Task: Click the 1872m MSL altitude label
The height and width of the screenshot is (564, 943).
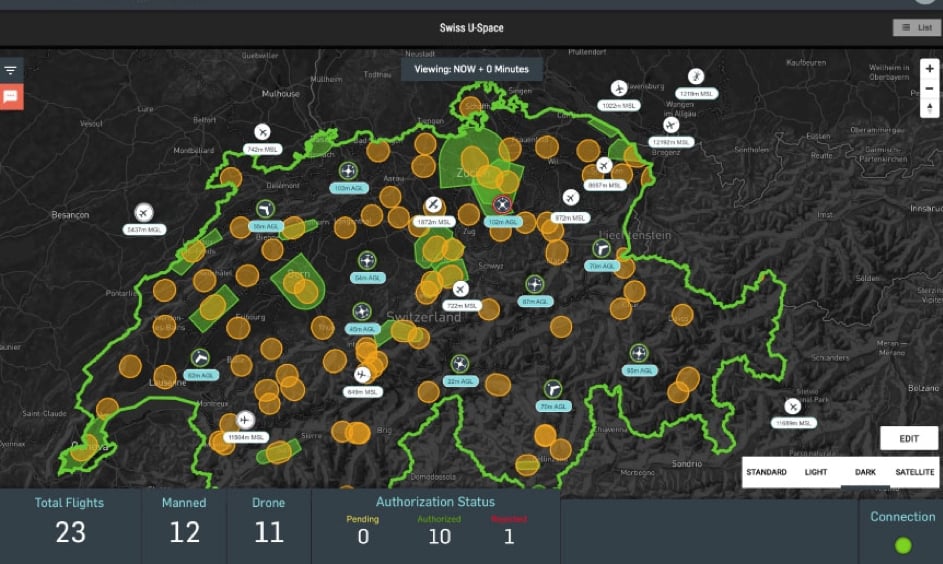Action: pyautogui.click(x=434, y=222)
